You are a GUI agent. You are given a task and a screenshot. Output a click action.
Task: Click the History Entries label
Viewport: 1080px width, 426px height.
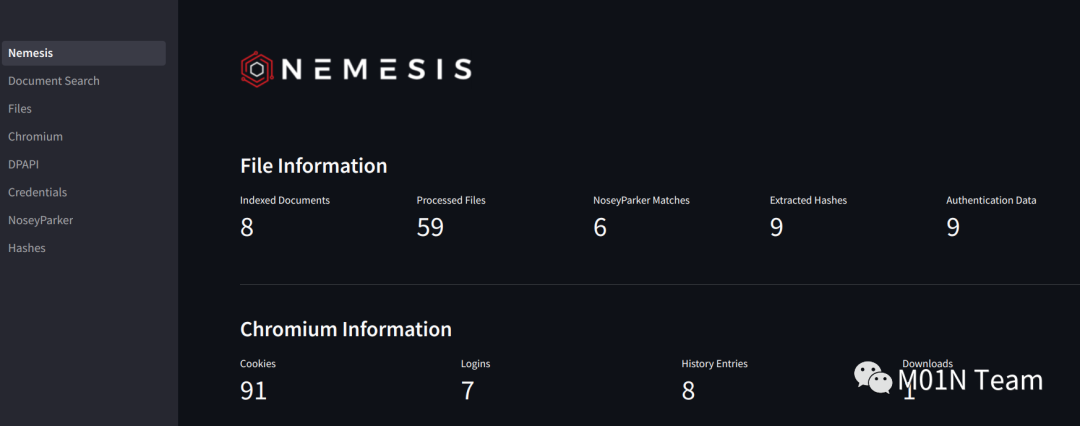714,363
